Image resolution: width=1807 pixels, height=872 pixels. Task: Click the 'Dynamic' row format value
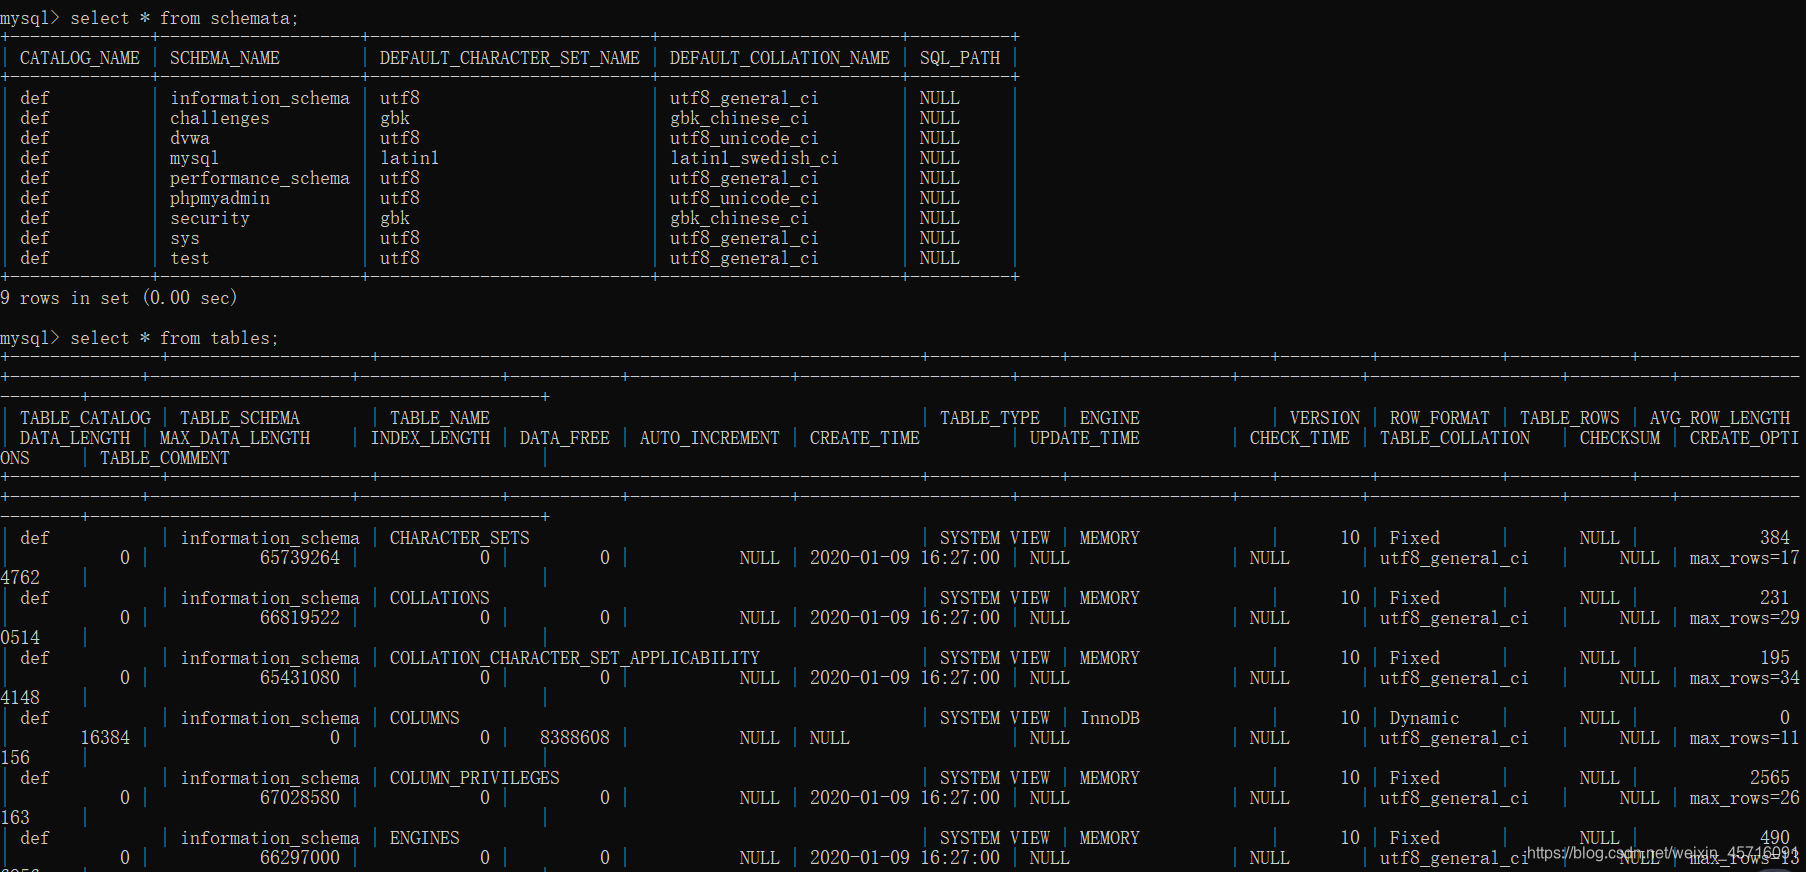1424,718
